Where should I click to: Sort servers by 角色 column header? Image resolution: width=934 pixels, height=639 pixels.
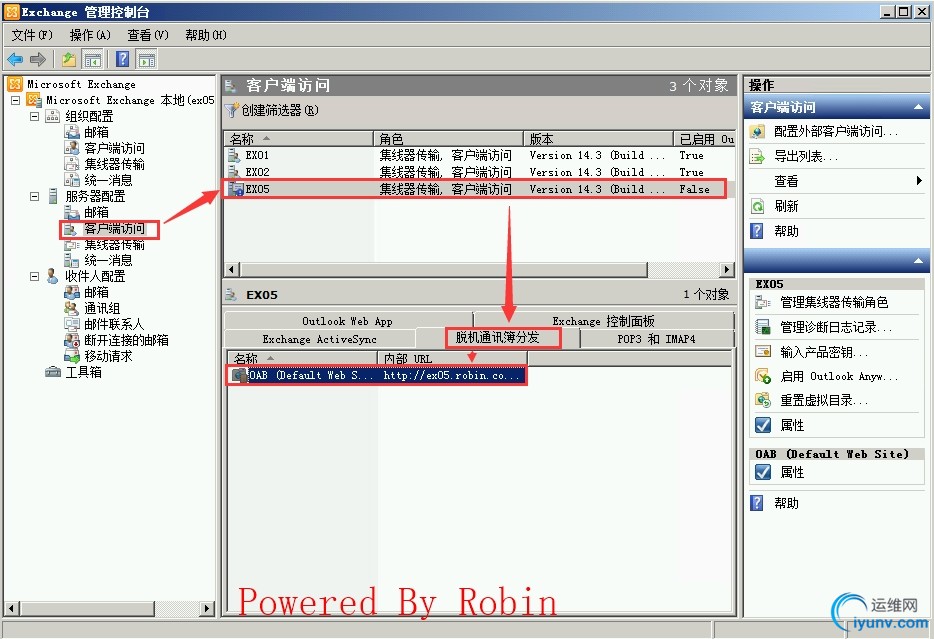(x=449, y=139)
